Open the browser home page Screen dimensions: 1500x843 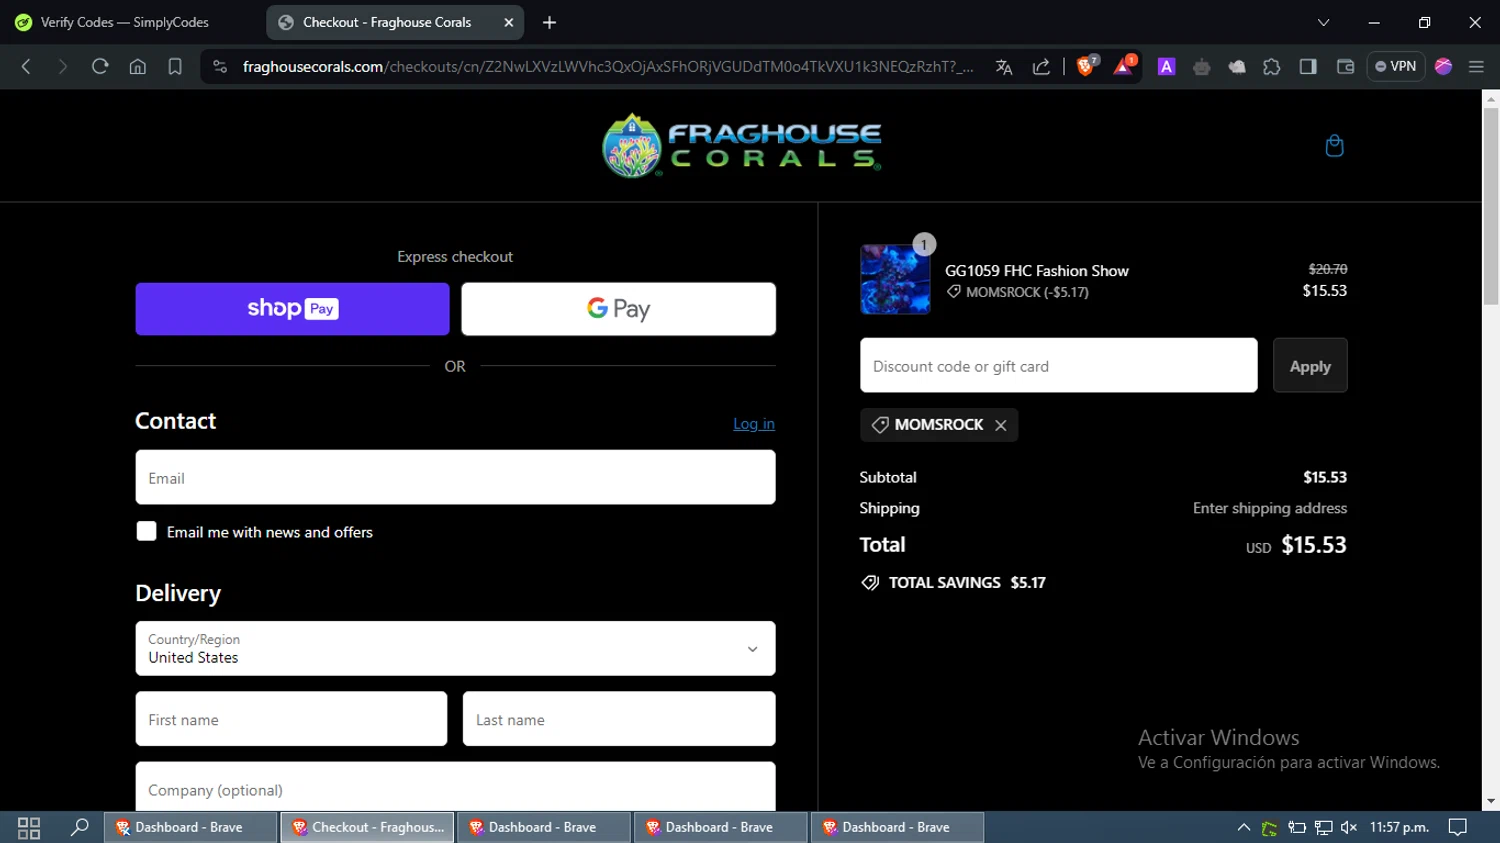(x=138, y=67)
